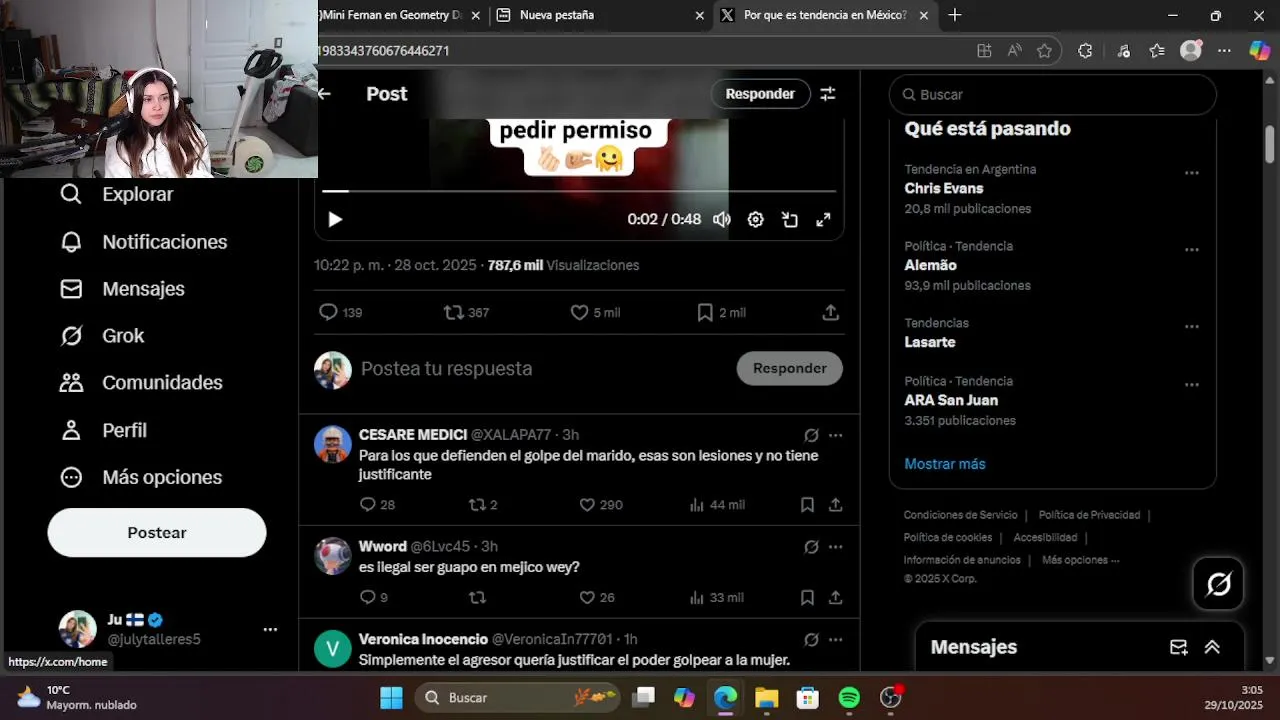1280x720 pixels.
Task: Repost CESARE MEDICI comment
Action: pos(483,505)
